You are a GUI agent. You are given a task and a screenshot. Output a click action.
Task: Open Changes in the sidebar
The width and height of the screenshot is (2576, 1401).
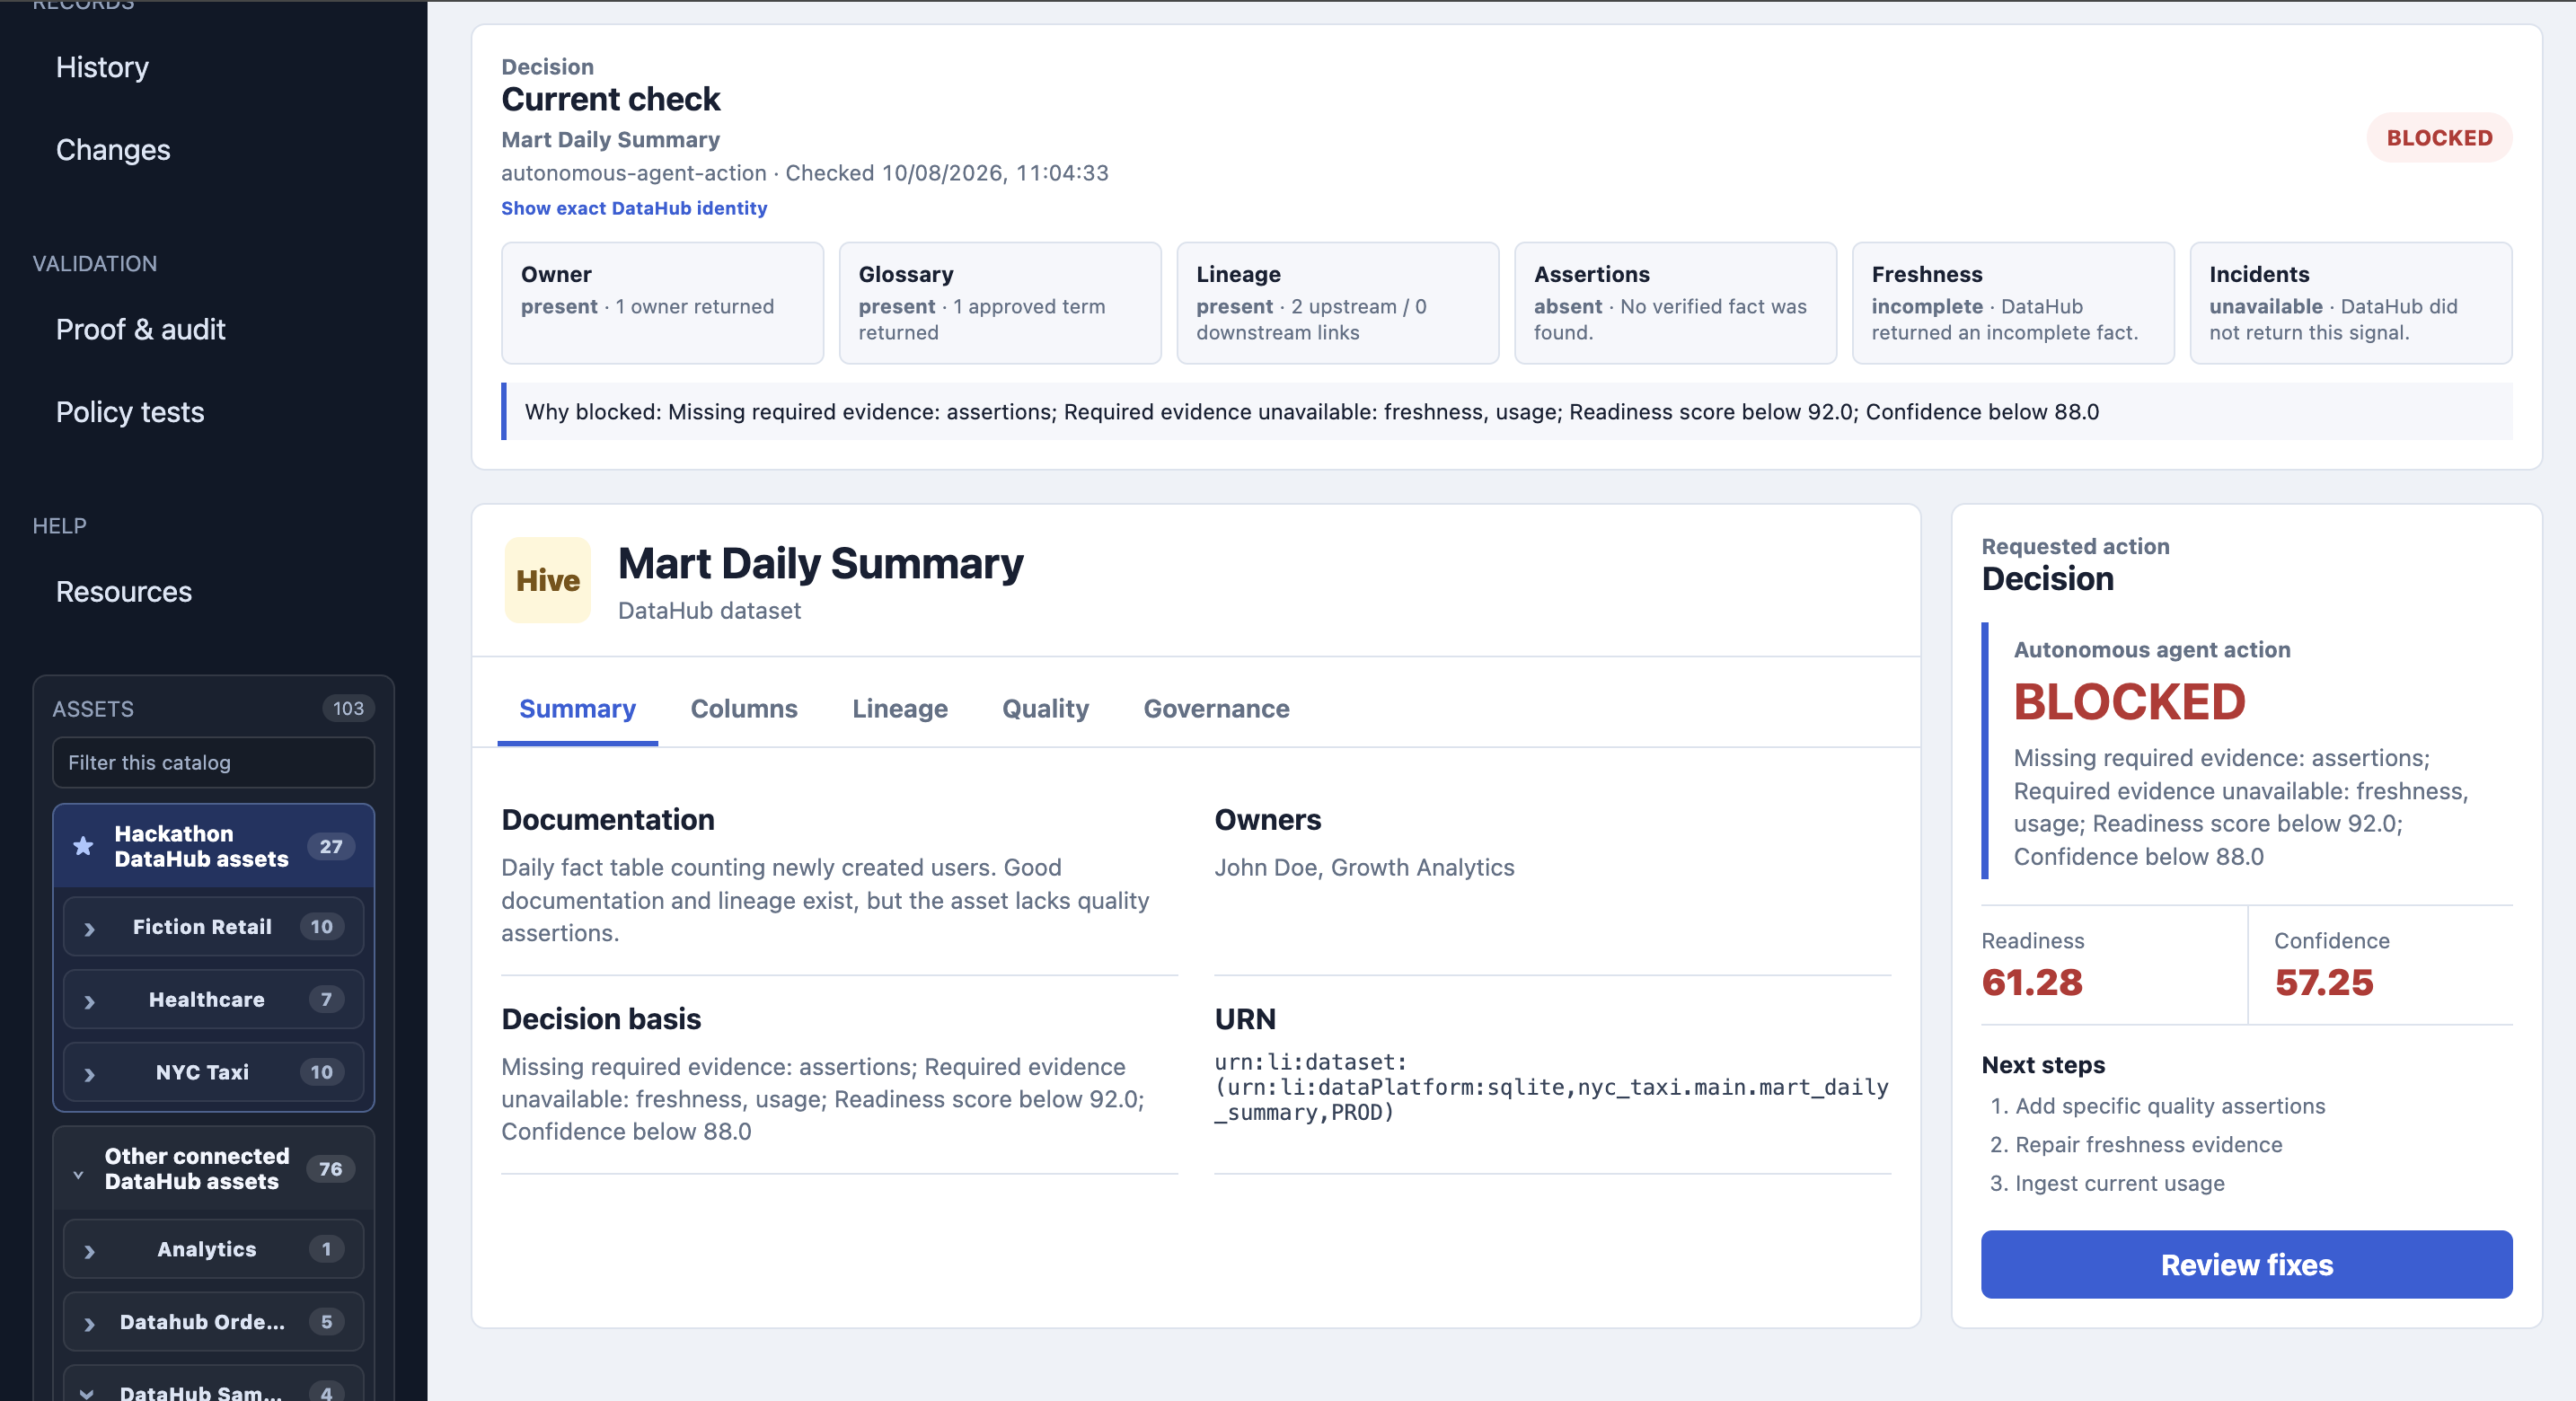click(x=113, y=150)
